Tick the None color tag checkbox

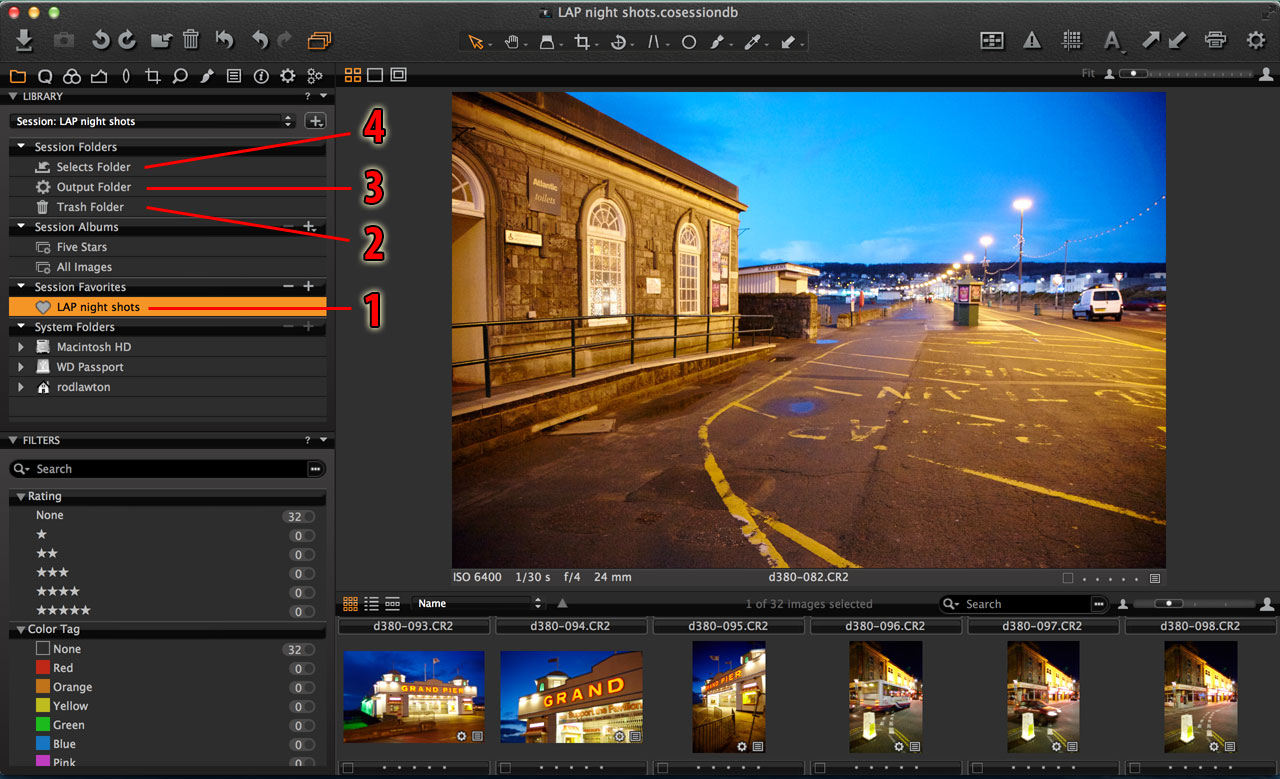(x=42, y=649)
